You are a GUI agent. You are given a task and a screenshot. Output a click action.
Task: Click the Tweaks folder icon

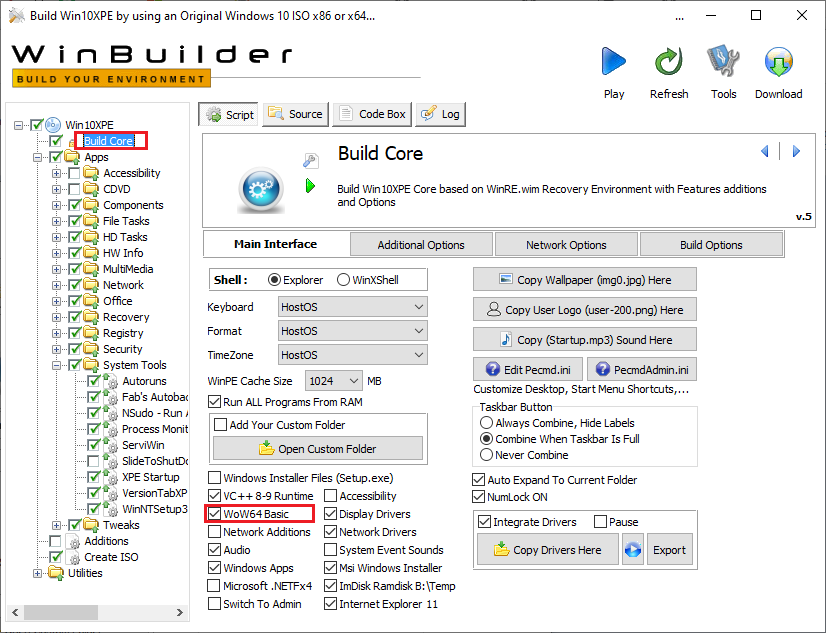coord(91,525)
